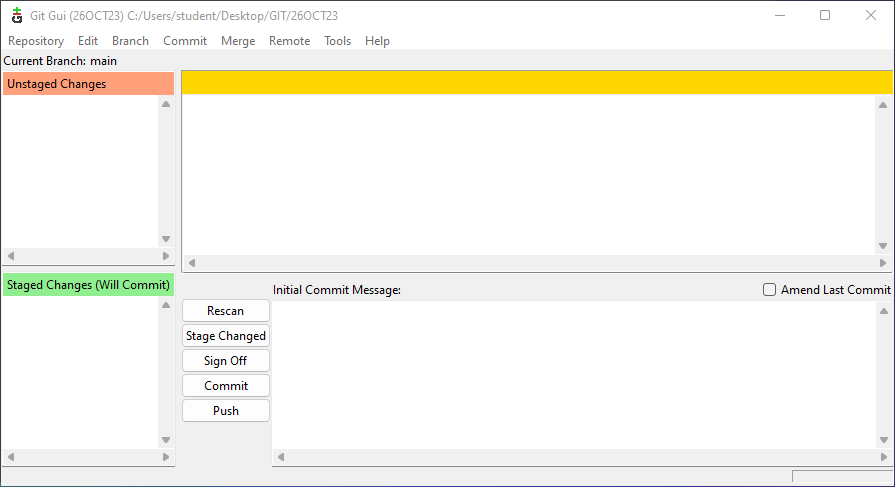
Task: Open the Remote menu
Action: tap(289, 41)
